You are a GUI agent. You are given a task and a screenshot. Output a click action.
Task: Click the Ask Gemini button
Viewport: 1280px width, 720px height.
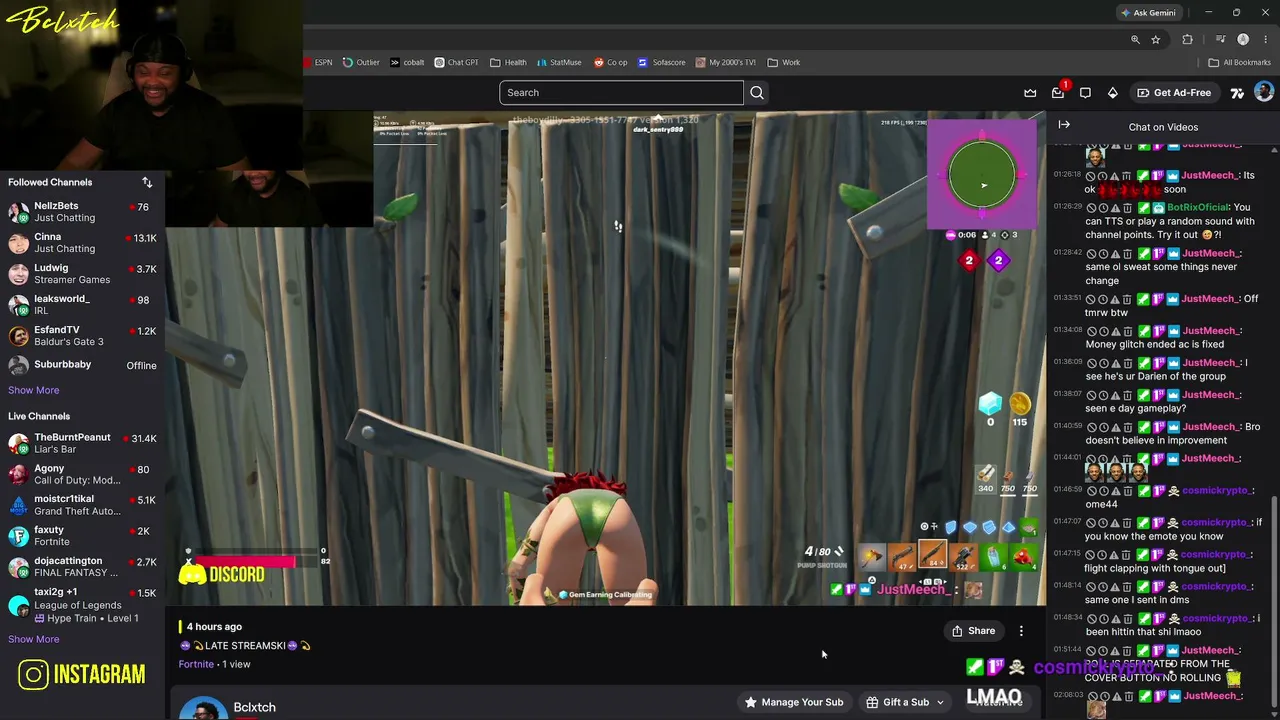[1148, 13]
